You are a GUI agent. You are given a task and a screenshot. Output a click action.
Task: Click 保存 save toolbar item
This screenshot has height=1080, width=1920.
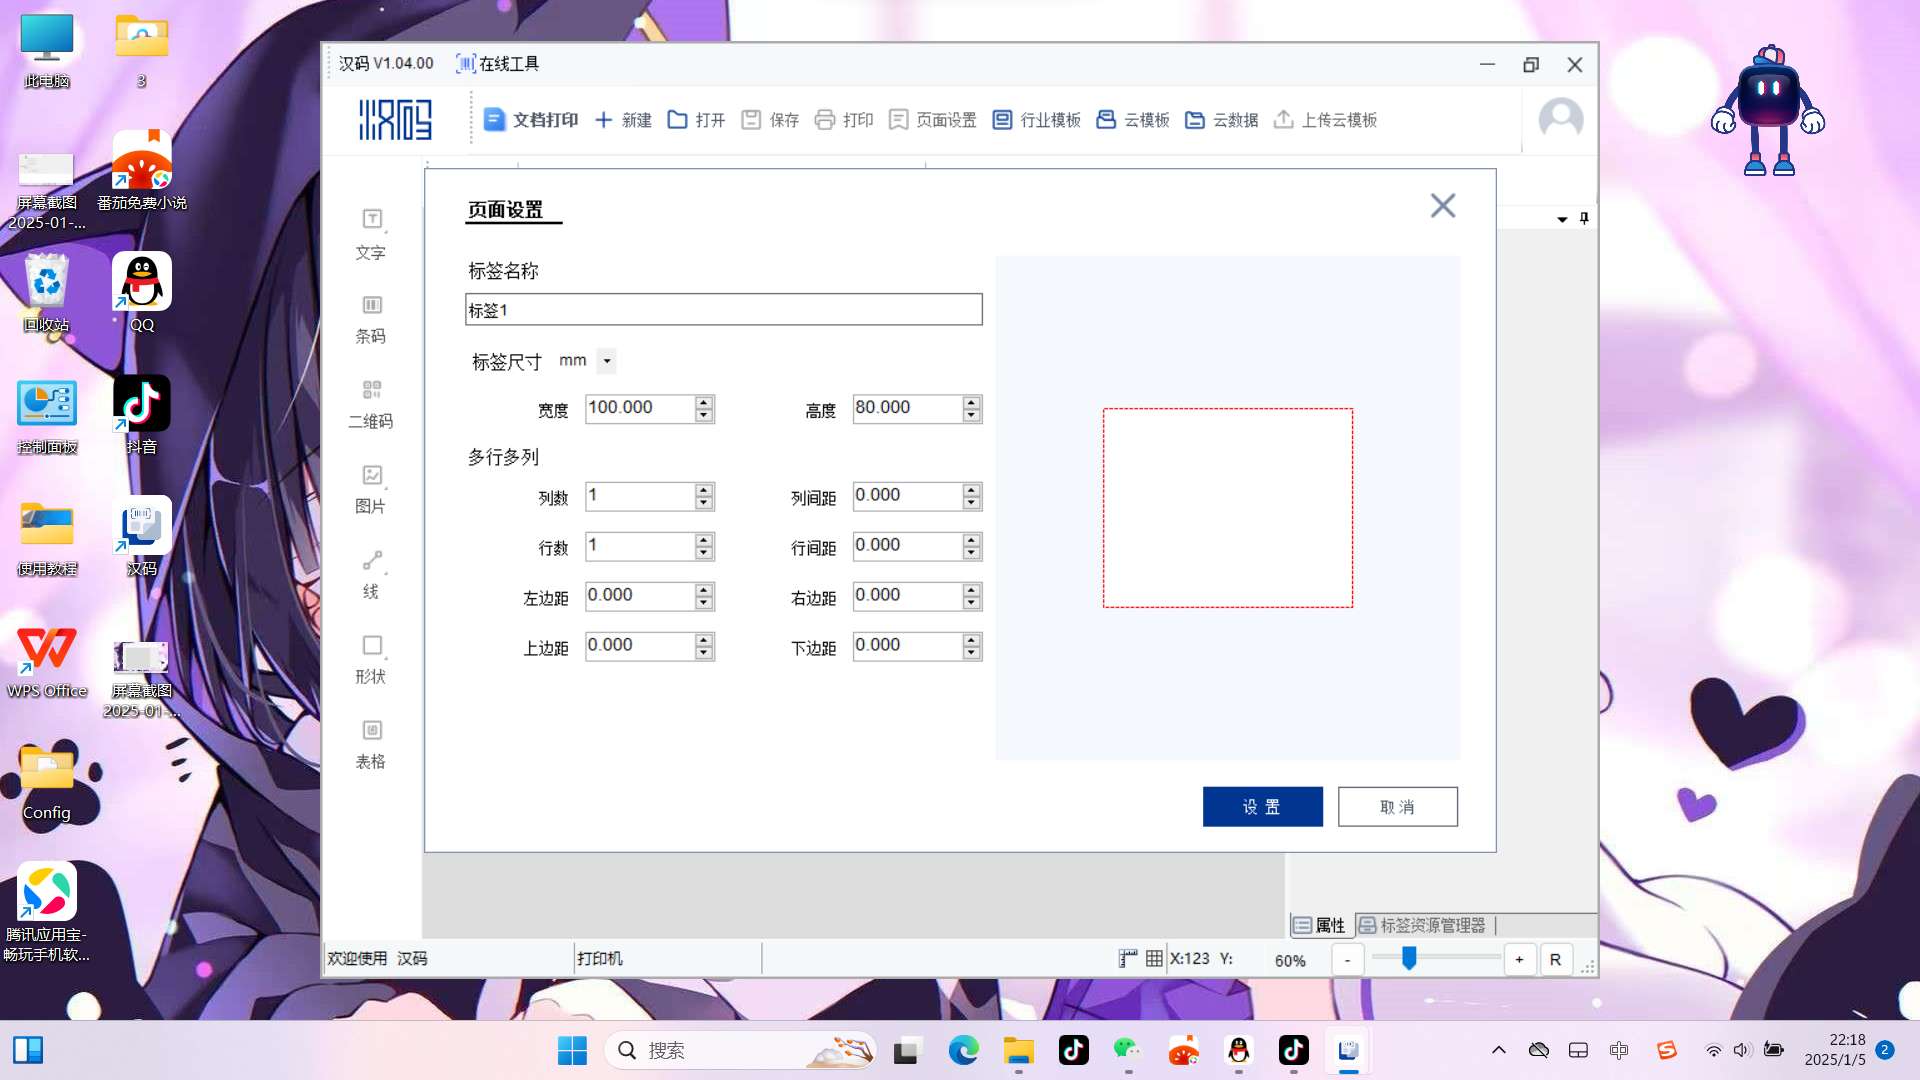click(x=770, y=120)
